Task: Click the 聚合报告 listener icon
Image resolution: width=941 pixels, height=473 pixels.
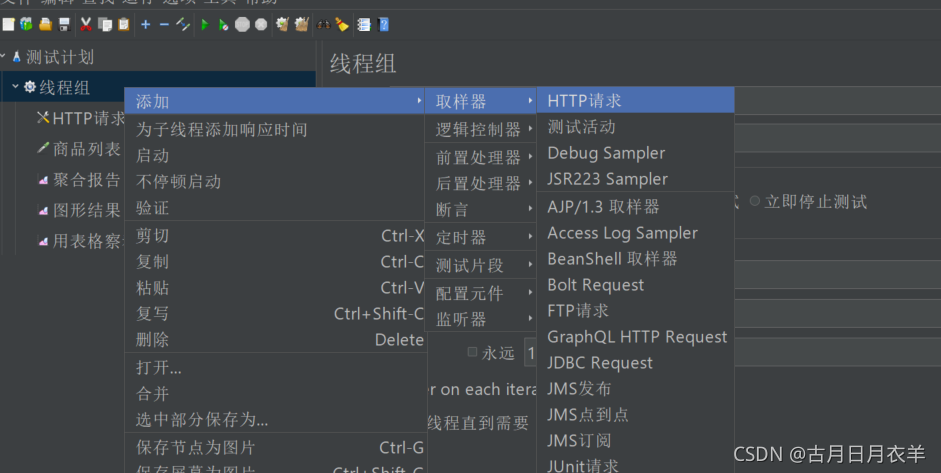Action: click(x=43, y=179)
